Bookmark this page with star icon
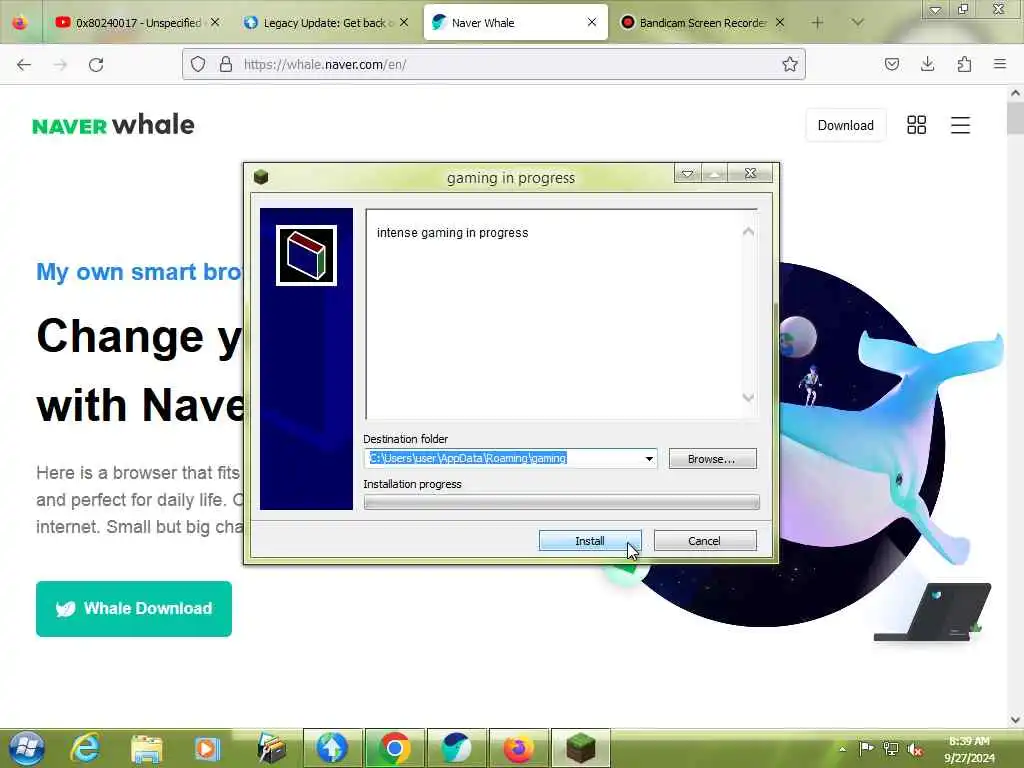This screenshot has width=1024, height=768. pos(790,64)
